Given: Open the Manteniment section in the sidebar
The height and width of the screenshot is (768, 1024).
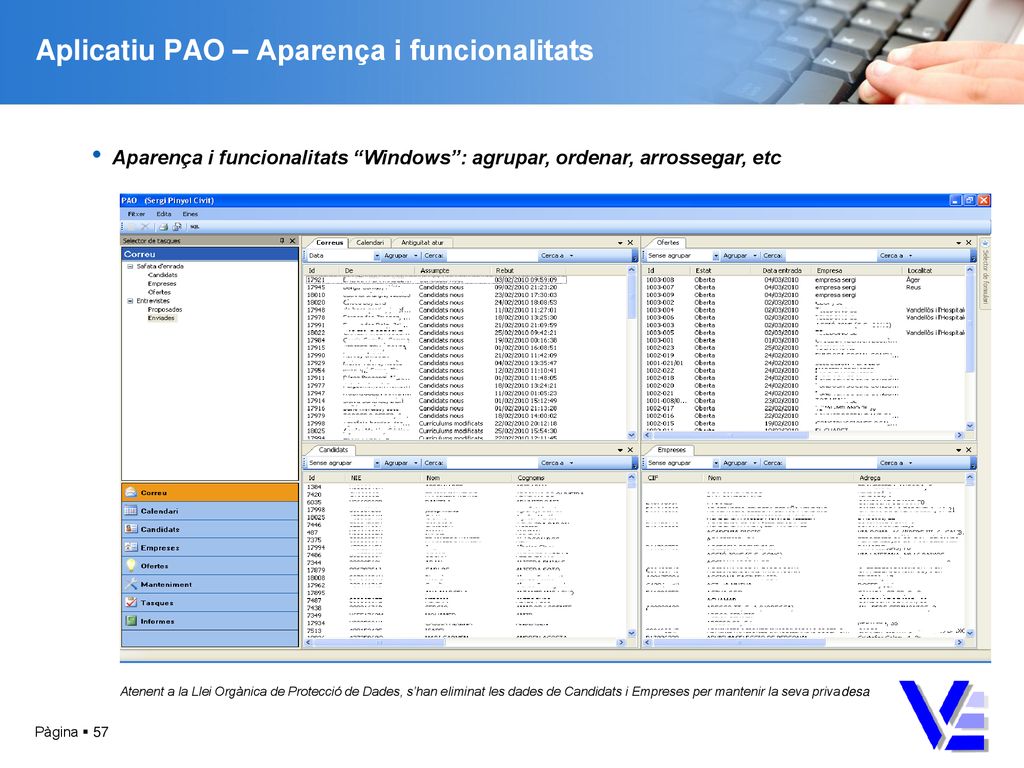Looking at the screenshot, I should click(x=210, y=584).
